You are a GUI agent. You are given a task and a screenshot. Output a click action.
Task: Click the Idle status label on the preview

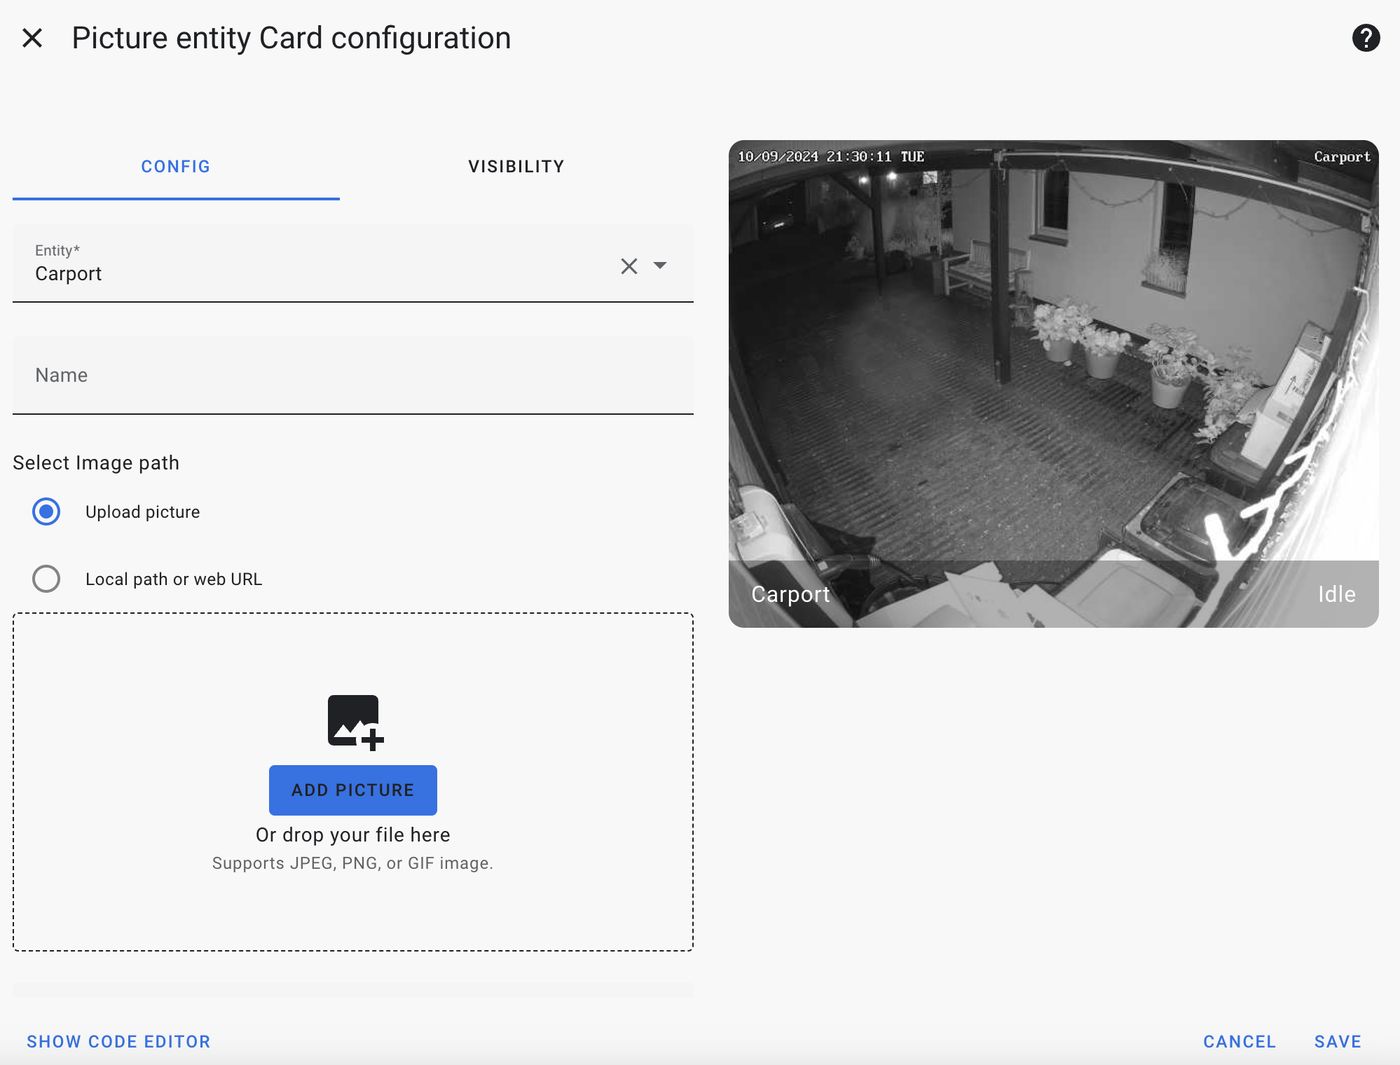click(x=1336, y=594)
